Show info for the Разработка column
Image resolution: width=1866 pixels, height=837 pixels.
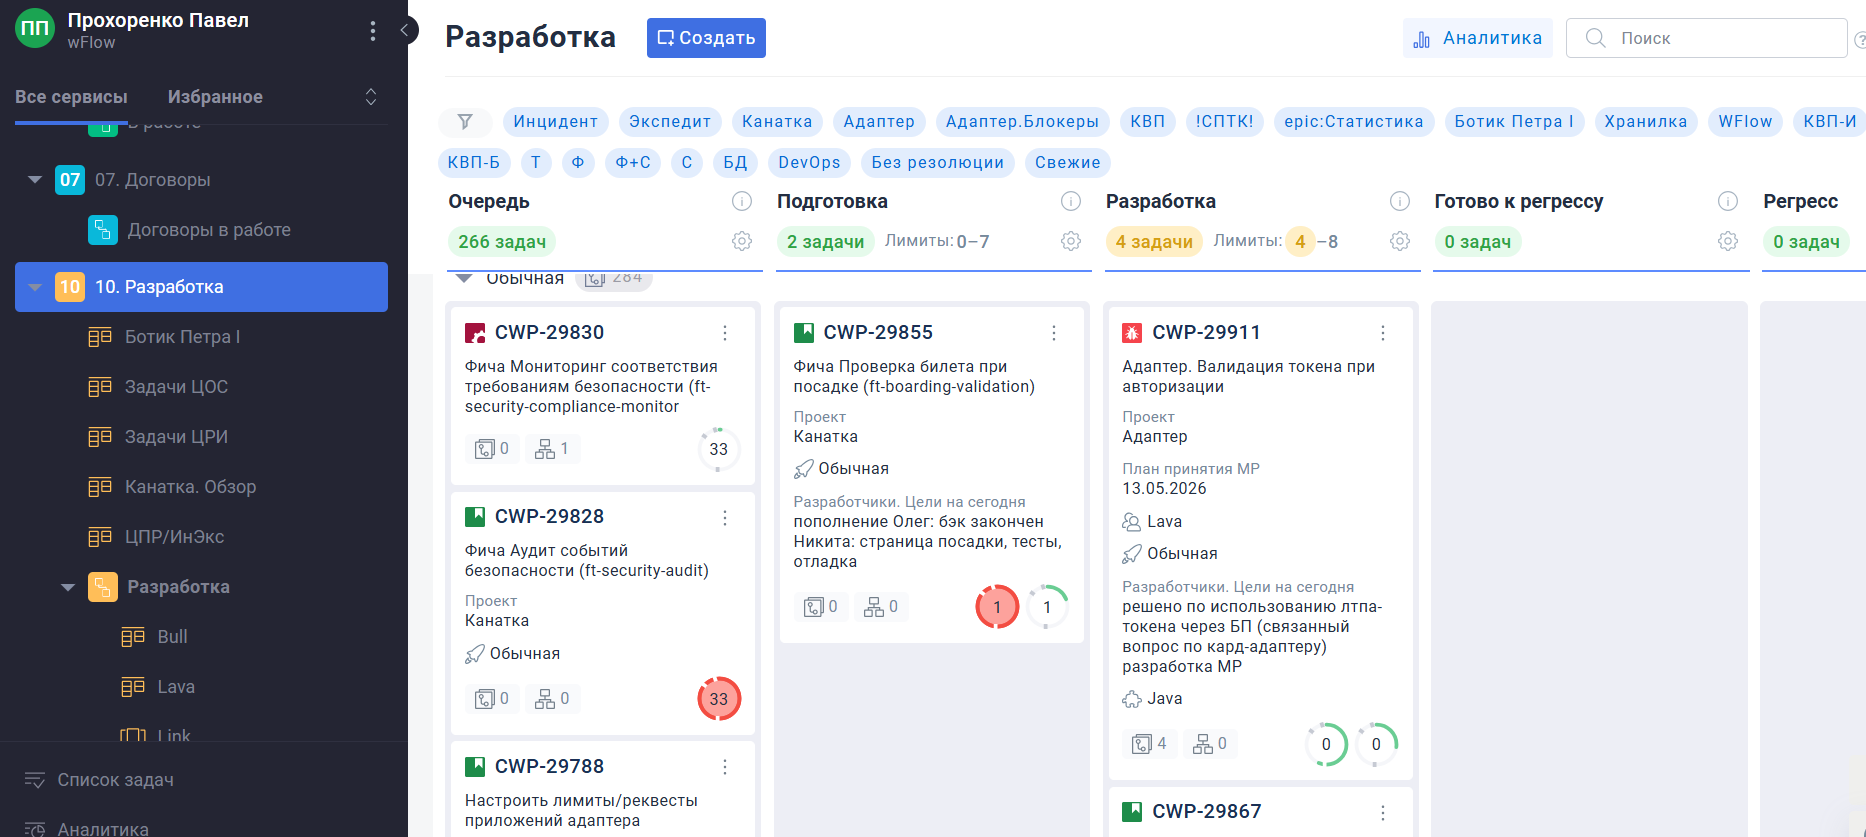pyautogui.click(x=1400, y=201)
